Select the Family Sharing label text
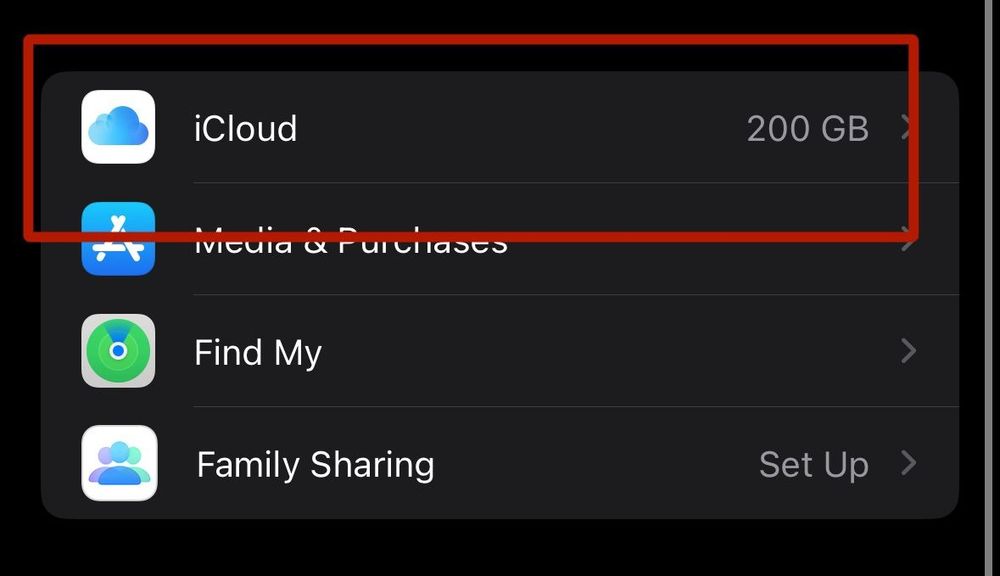This screenshot has height=576, width=1000. (x=315, y=465)
